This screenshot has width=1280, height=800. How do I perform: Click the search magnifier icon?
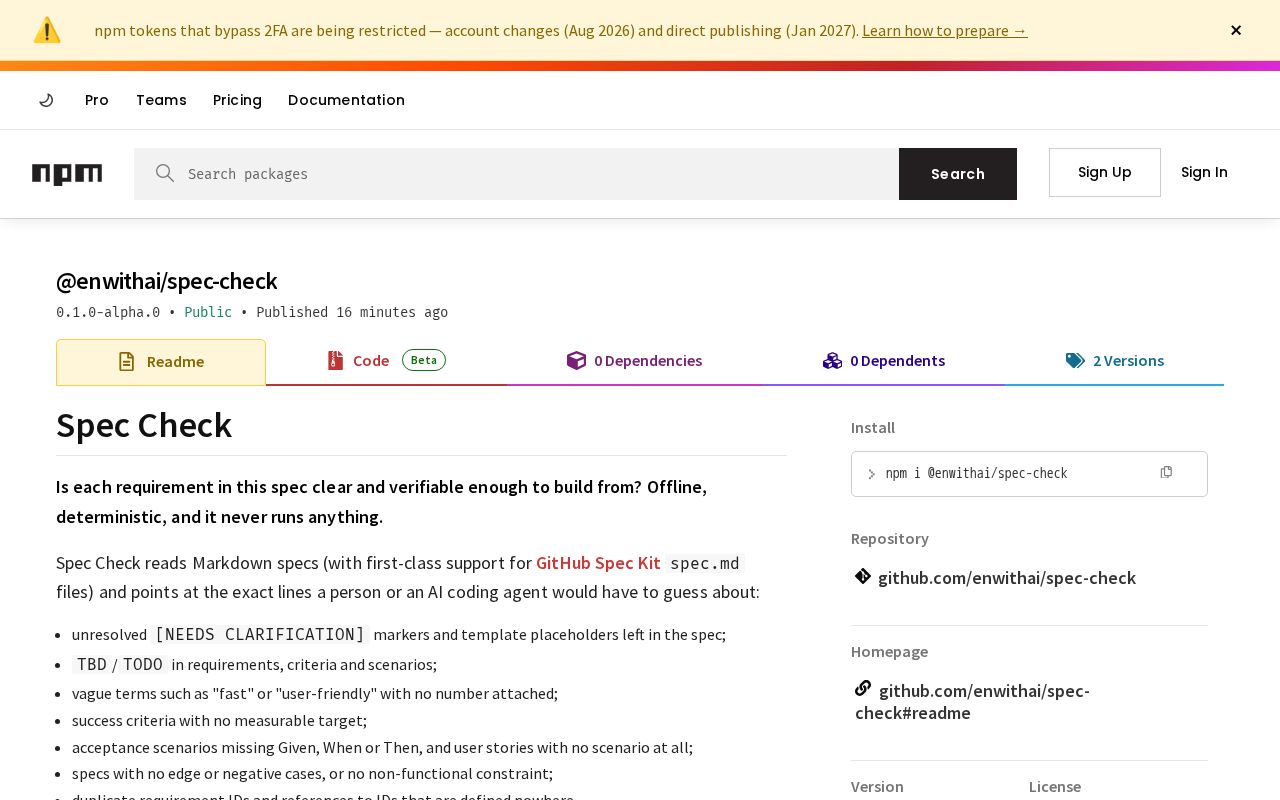pos(165,173)
